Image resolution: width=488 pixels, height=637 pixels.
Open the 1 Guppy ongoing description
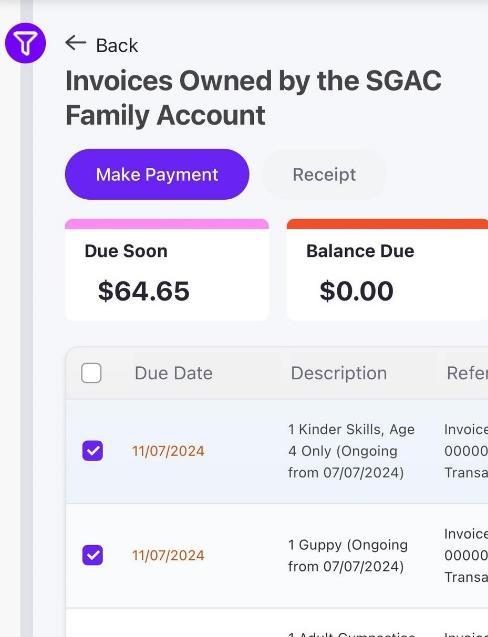coord(348,555)
